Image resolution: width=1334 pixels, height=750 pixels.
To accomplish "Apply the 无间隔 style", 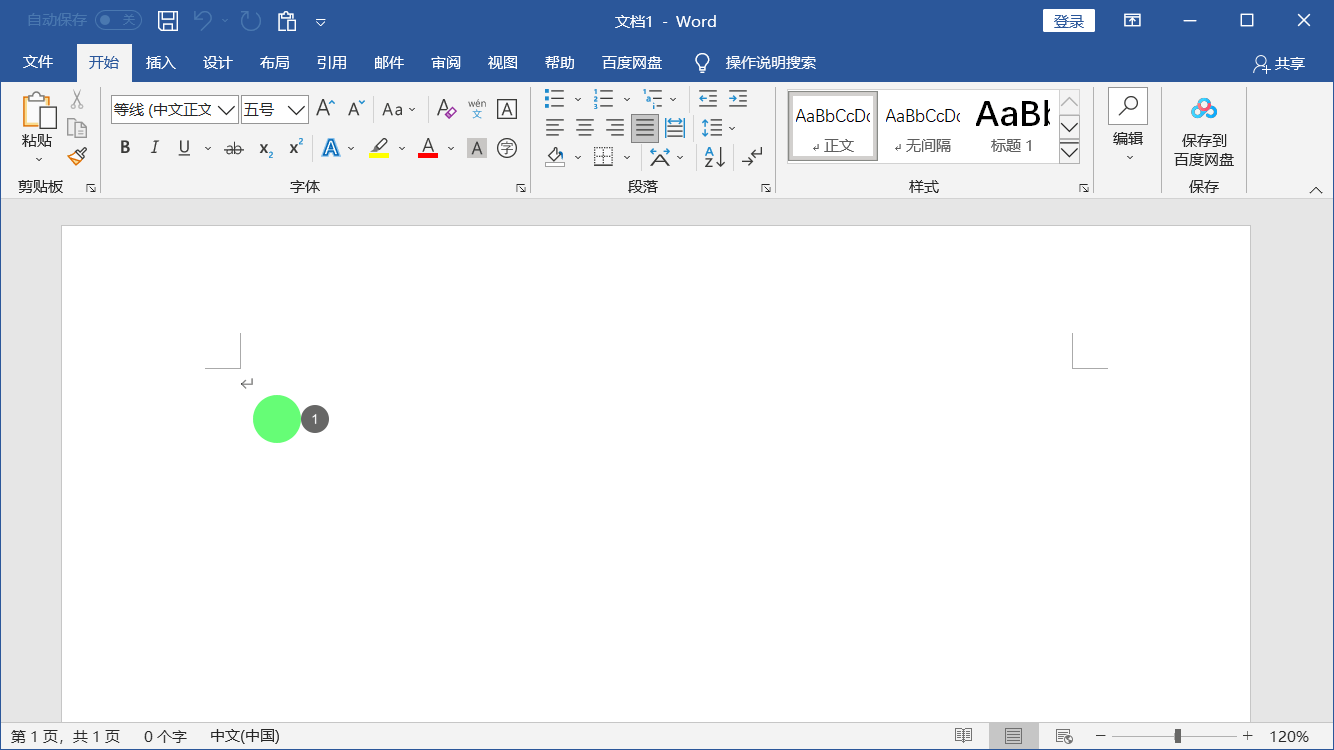I will [x=922, y=127].
